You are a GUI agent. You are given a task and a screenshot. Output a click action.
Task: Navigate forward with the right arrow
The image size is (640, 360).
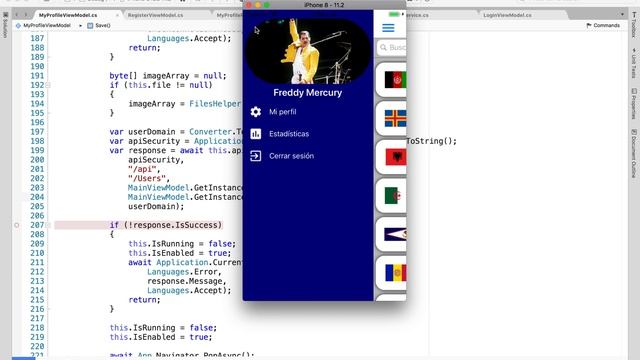[25, 15]
